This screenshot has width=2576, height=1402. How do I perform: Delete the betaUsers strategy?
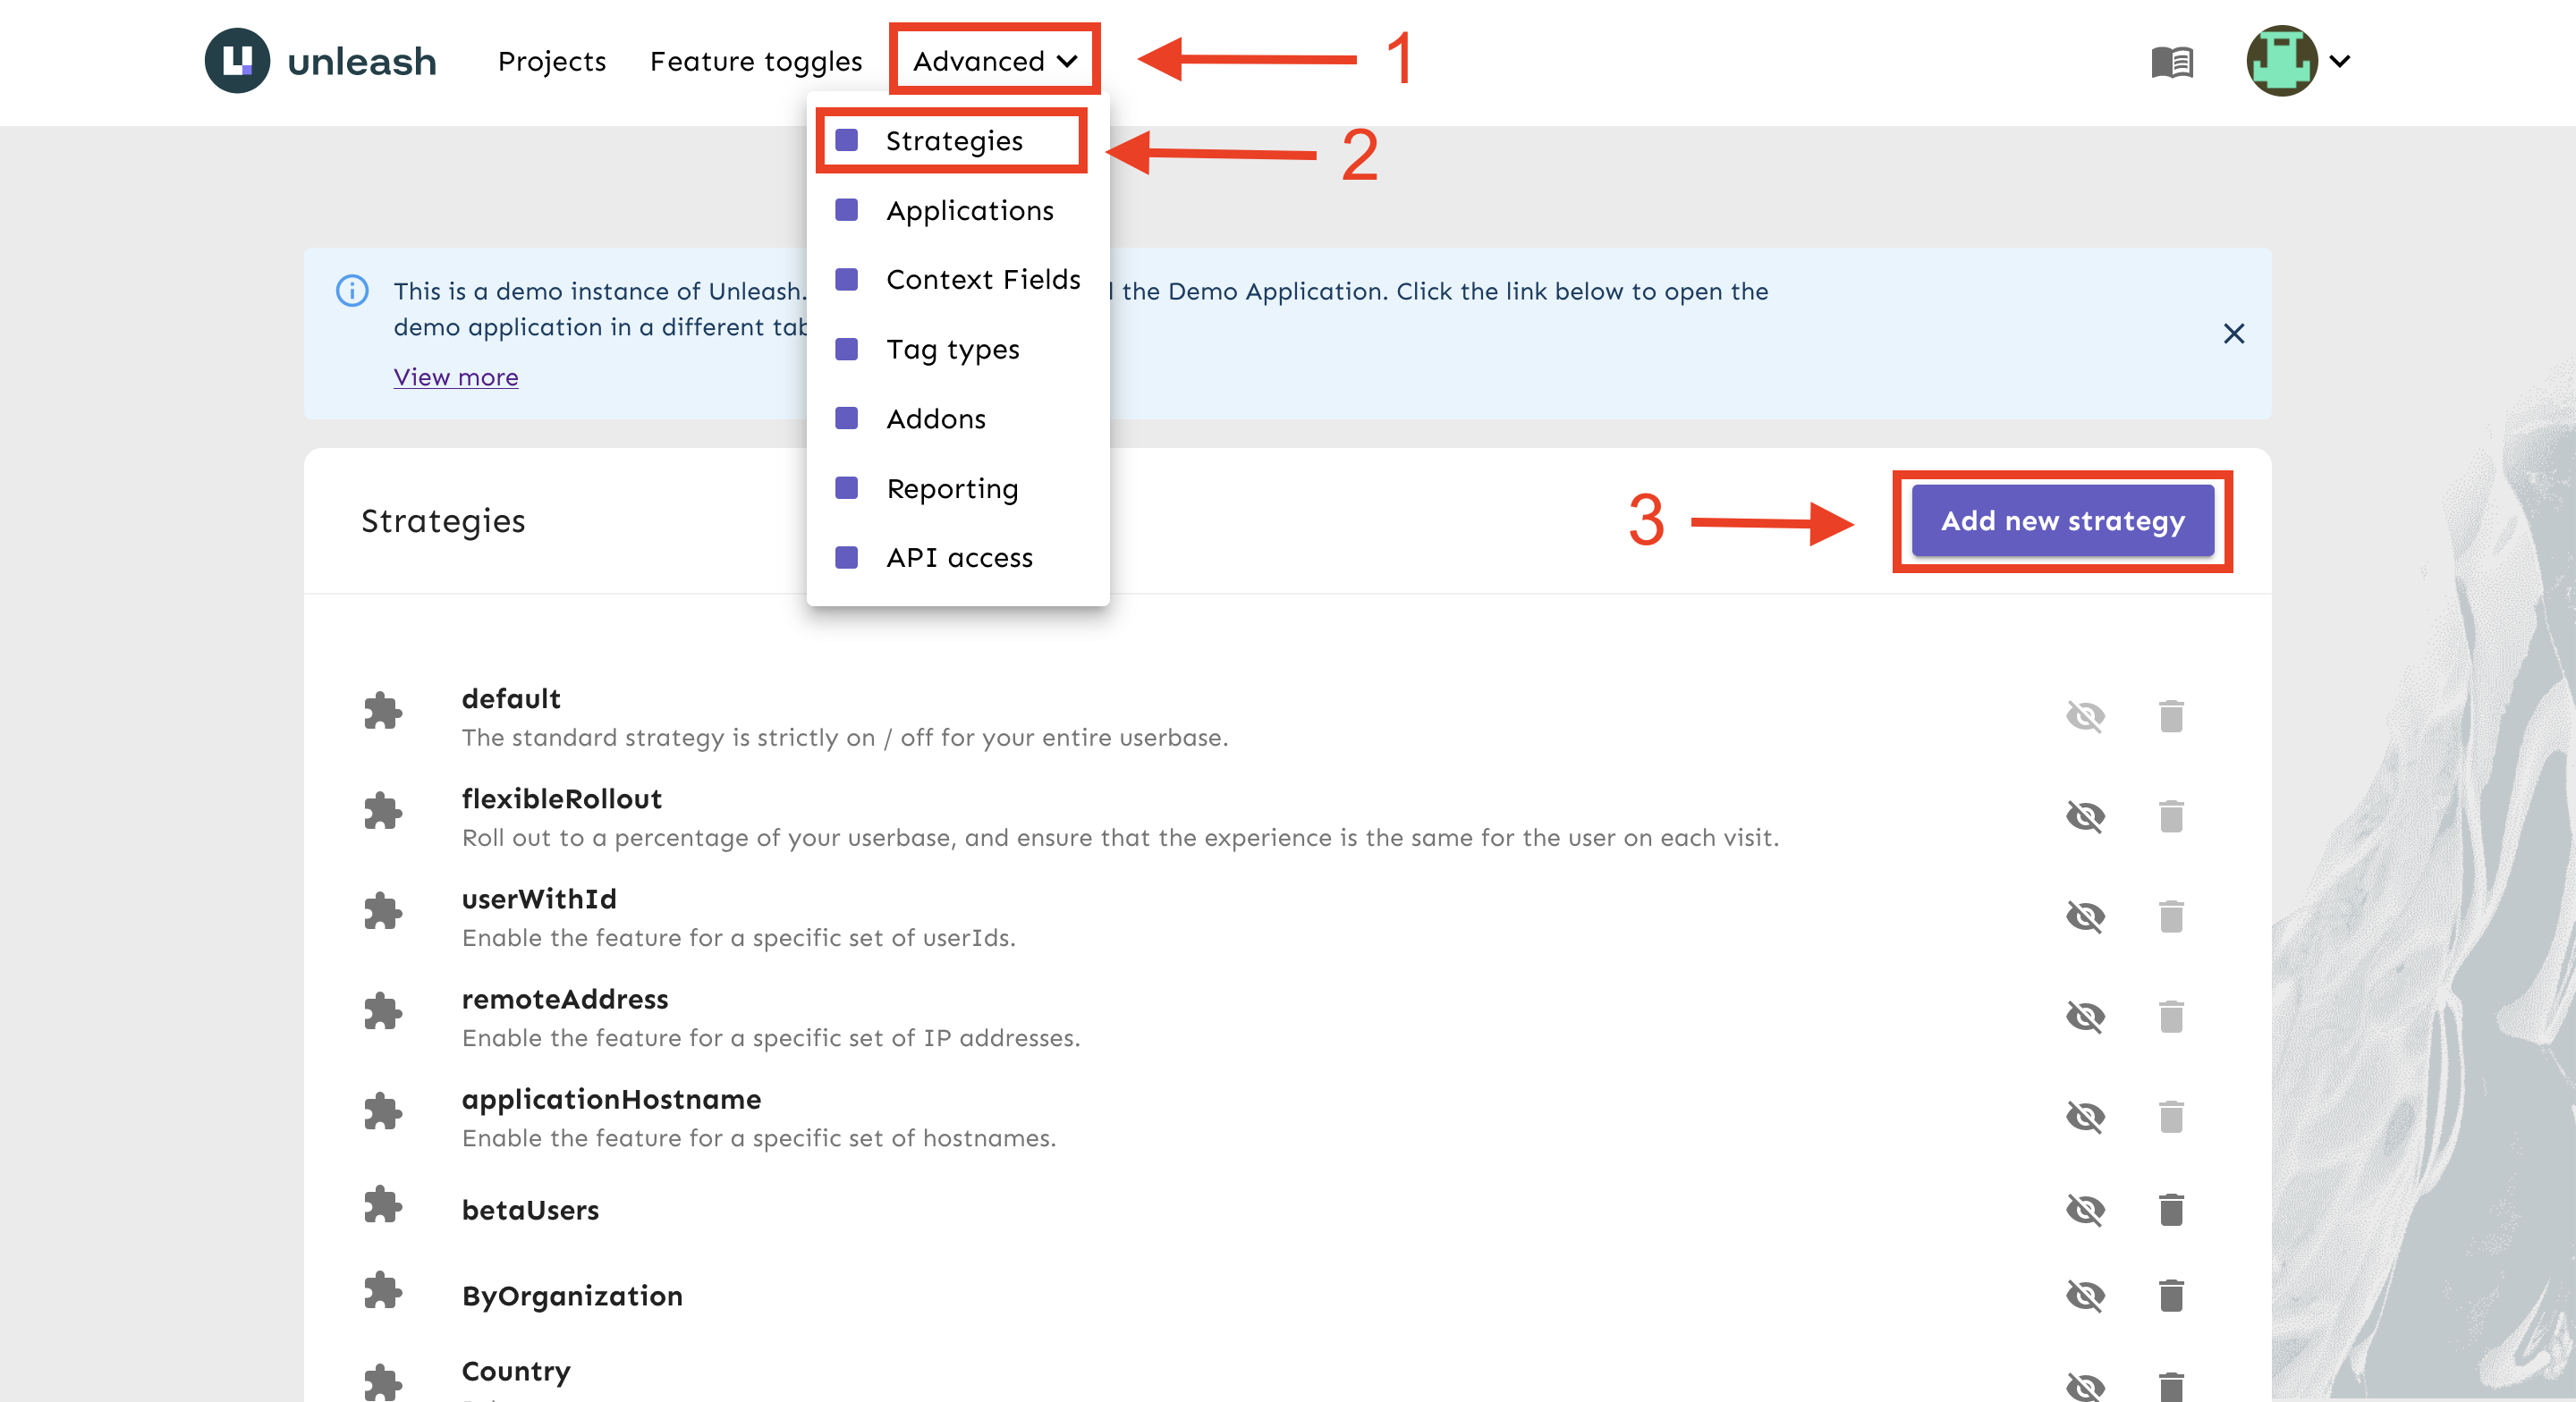point(2170,1209)
